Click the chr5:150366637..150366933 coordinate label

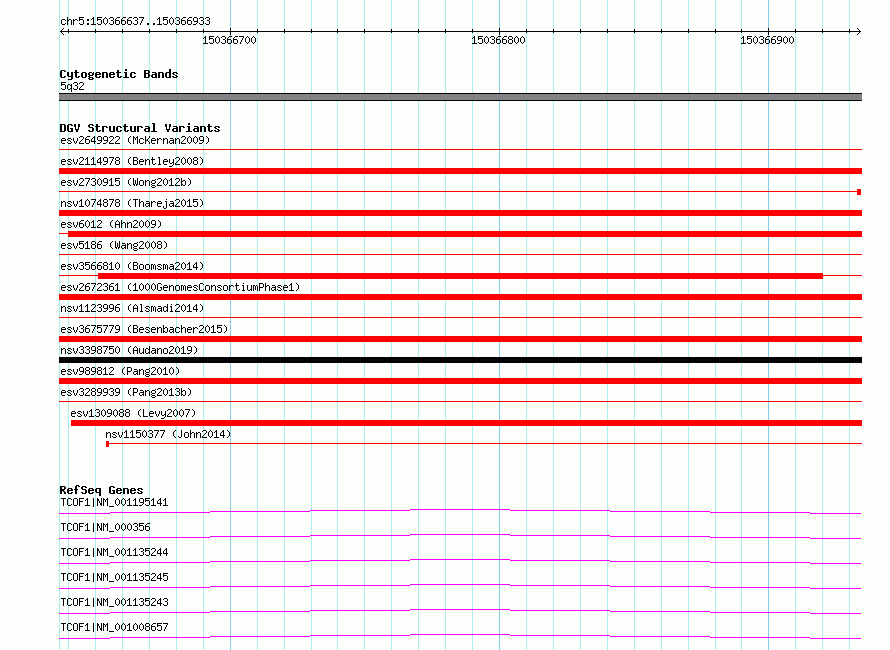[x=135, y=22]
